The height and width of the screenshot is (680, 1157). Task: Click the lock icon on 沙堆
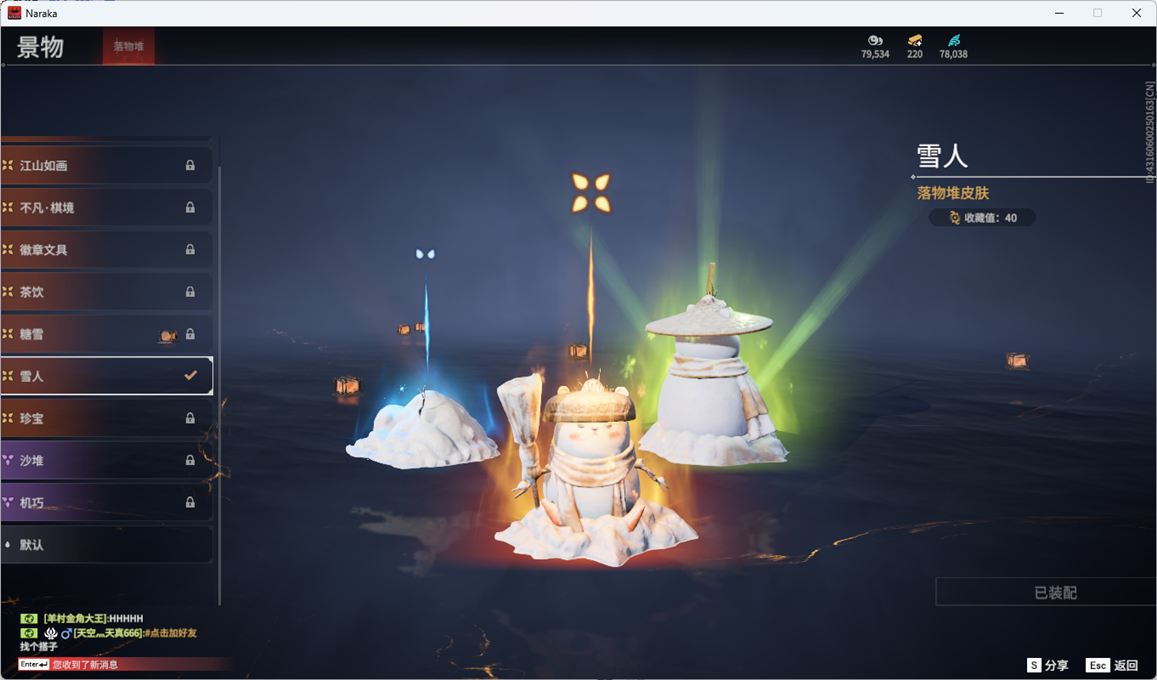[190, 459]
